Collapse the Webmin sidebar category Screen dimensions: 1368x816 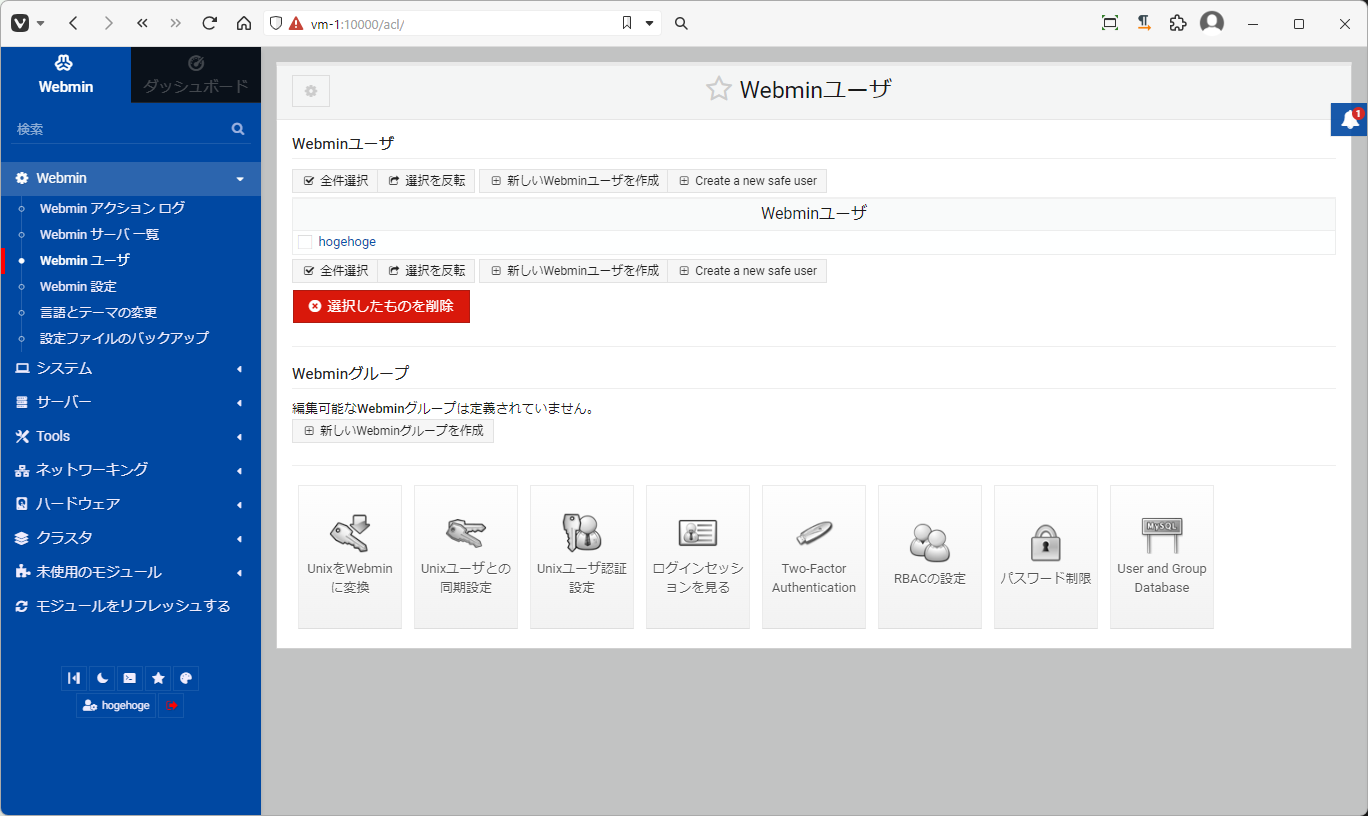130,178
